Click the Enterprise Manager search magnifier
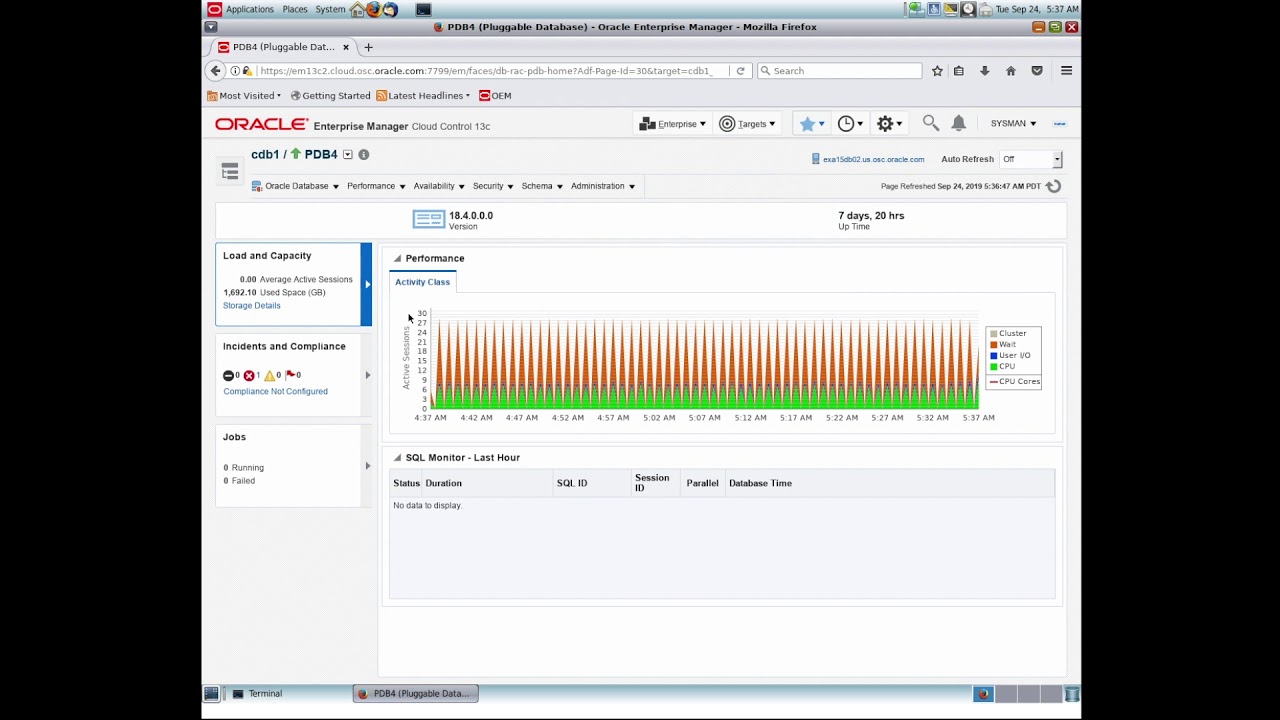 [930, 123]
